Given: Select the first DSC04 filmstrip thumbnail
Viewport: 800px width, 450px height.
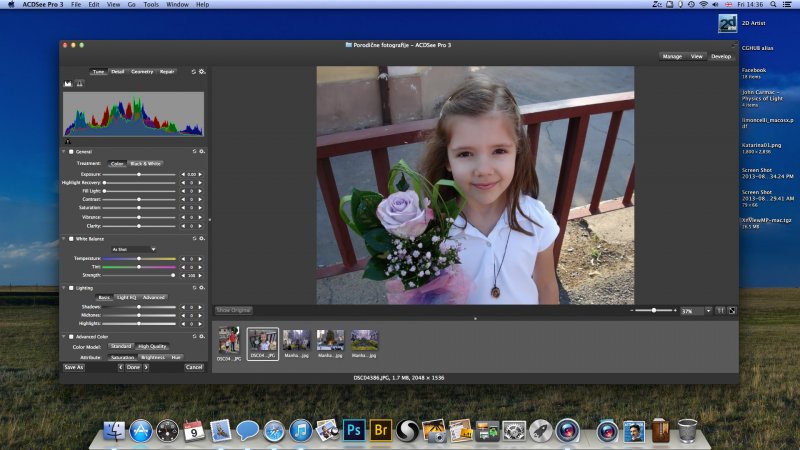Looking at the screenshot, I should (229, 344).
